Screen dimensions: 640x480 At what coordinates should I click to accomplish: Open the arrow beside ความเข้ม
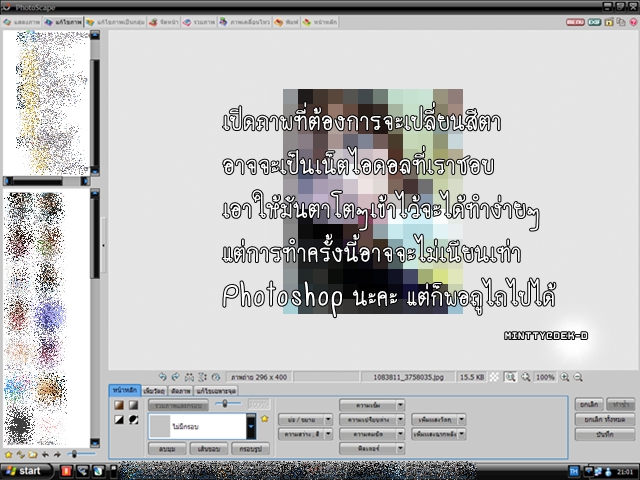(400, 405)
